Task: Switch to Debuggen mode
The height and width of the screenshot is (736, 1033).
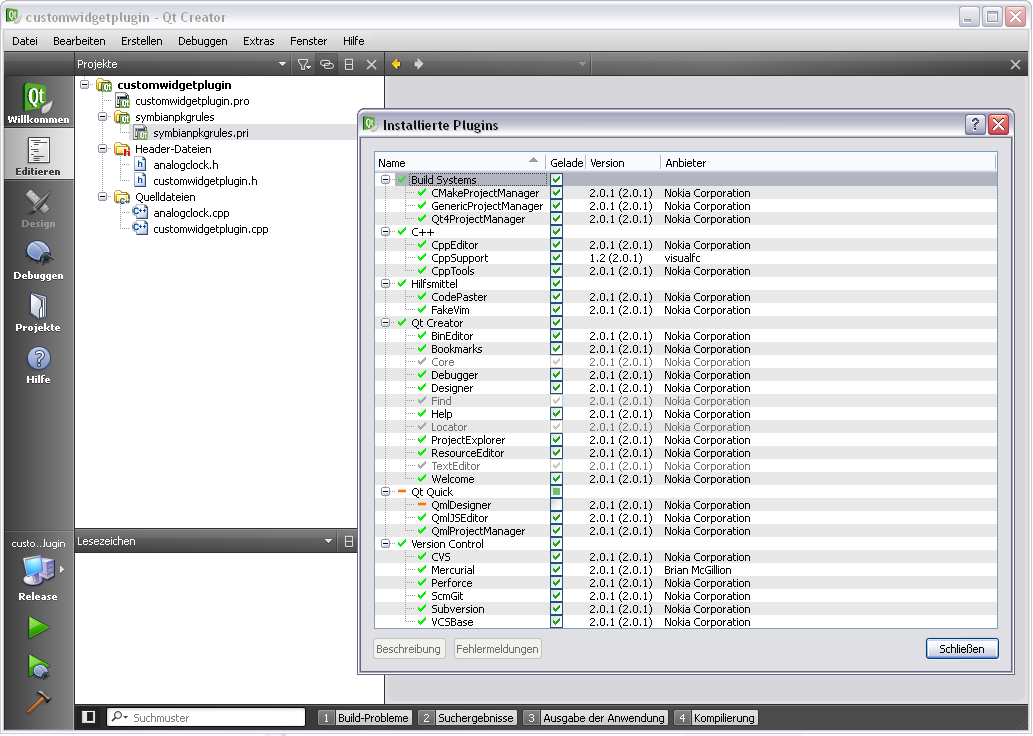Action: (38, 258)
